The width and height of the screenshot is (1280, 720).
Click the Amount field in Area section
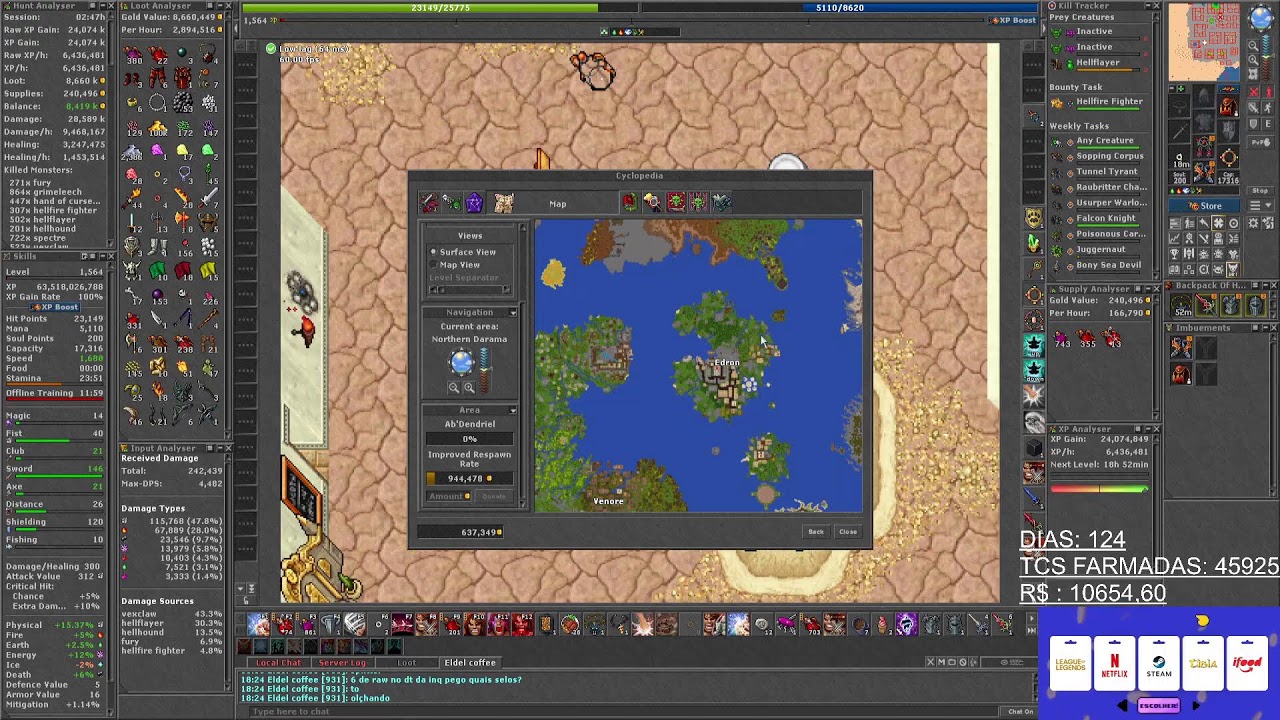click(452, 497)
